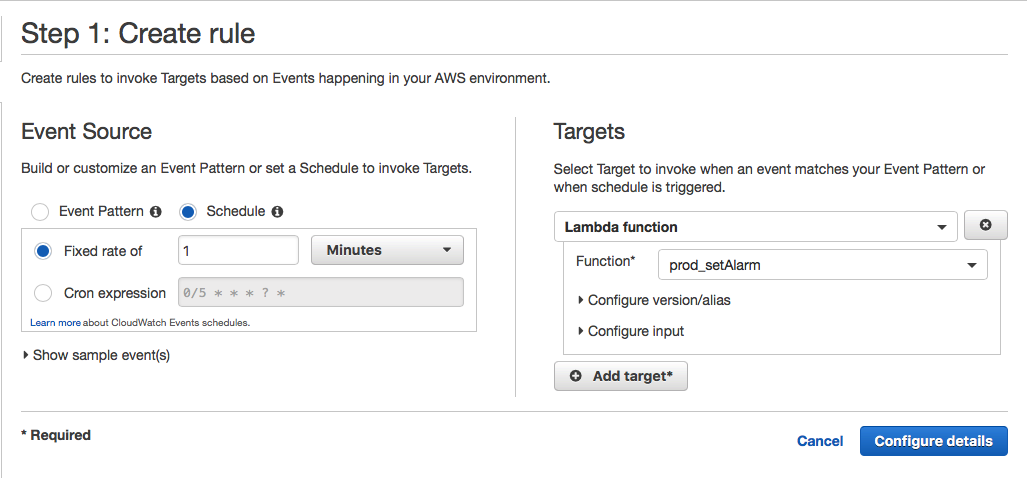Click the Cancel link
The width and height of the screenshot is (1027, 478).
coord(820,441)
